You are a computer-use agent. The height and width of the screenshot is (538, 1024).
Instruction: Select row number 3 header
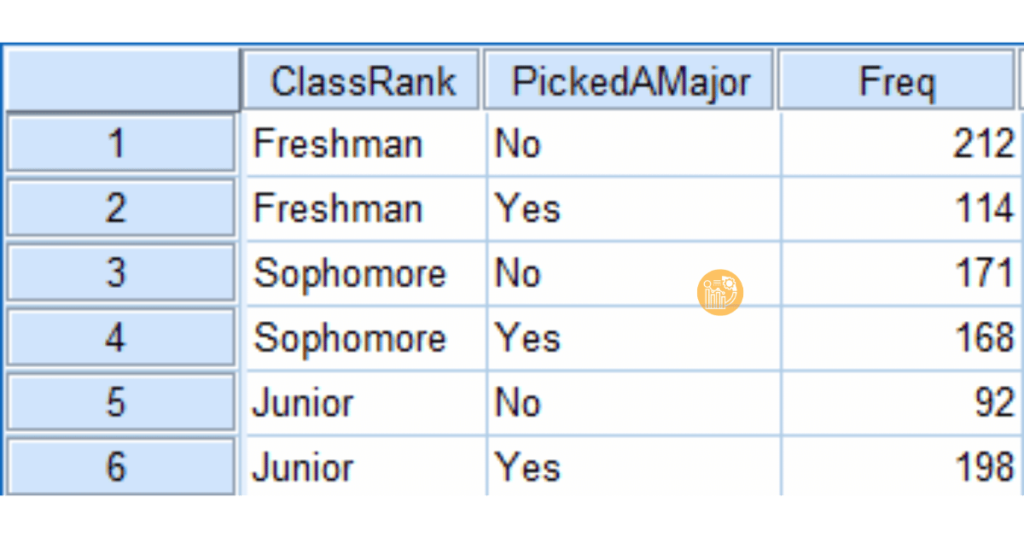pos(120,273)
